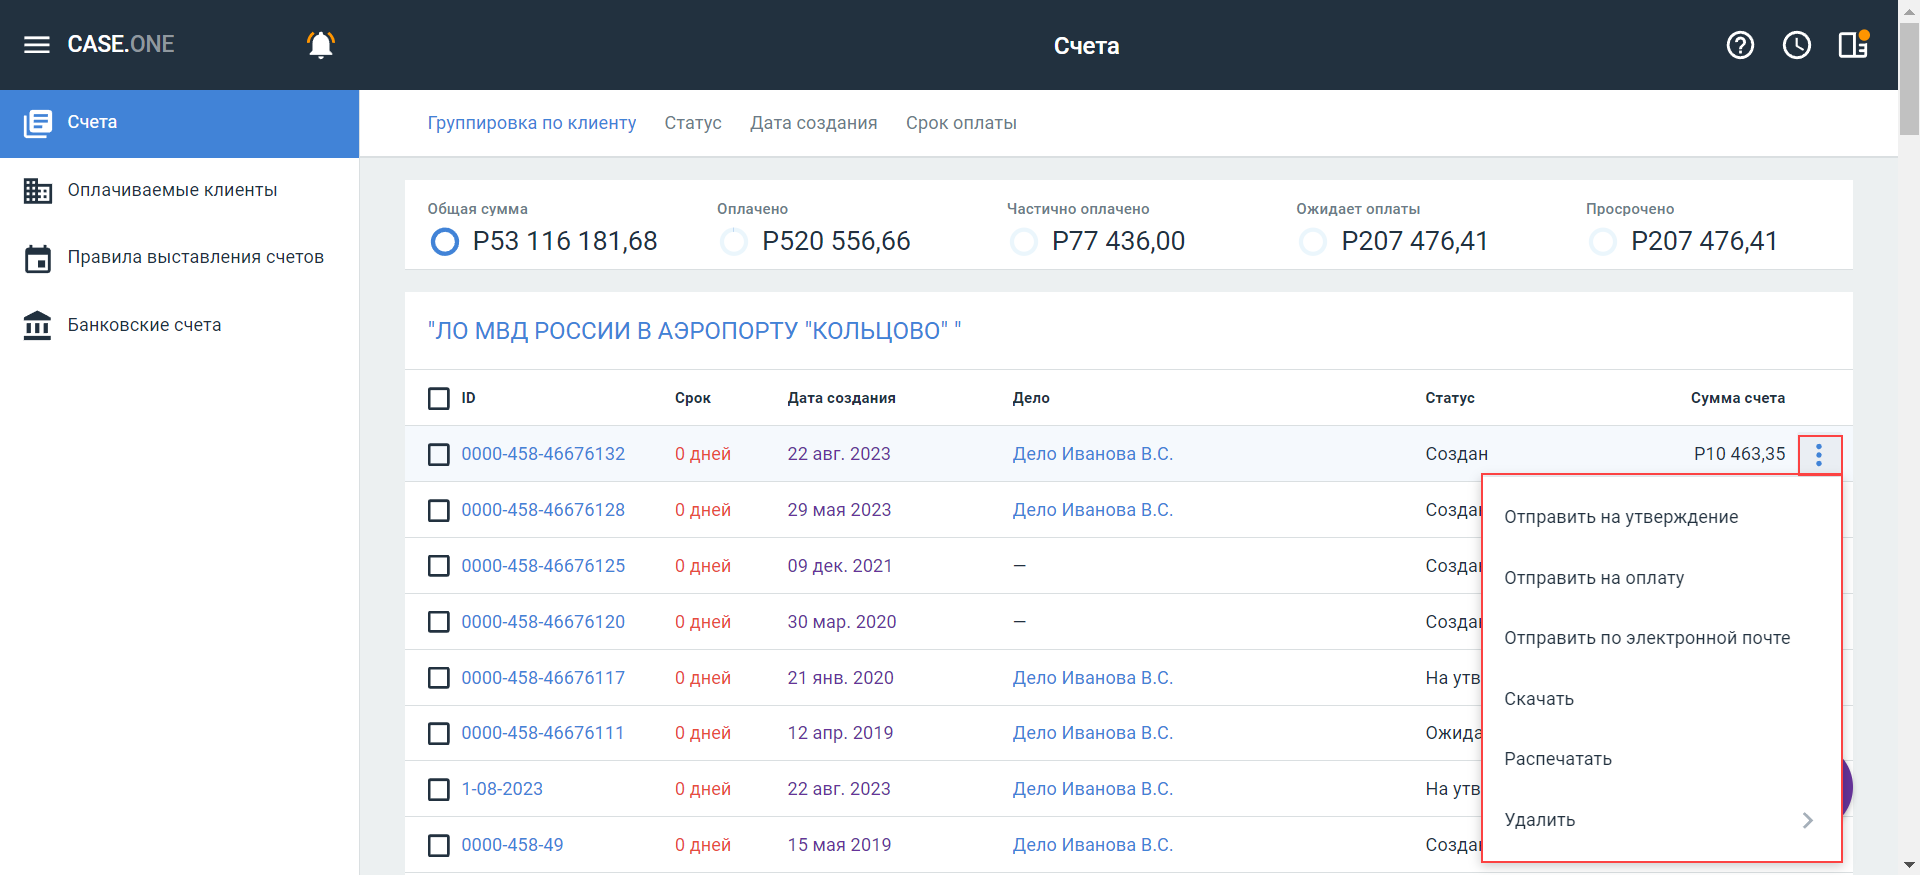The height and width of the screenshot is (875, 1920).
Task: Check the box for invoice 0000-458-46676125
Action: pos(439,566)
